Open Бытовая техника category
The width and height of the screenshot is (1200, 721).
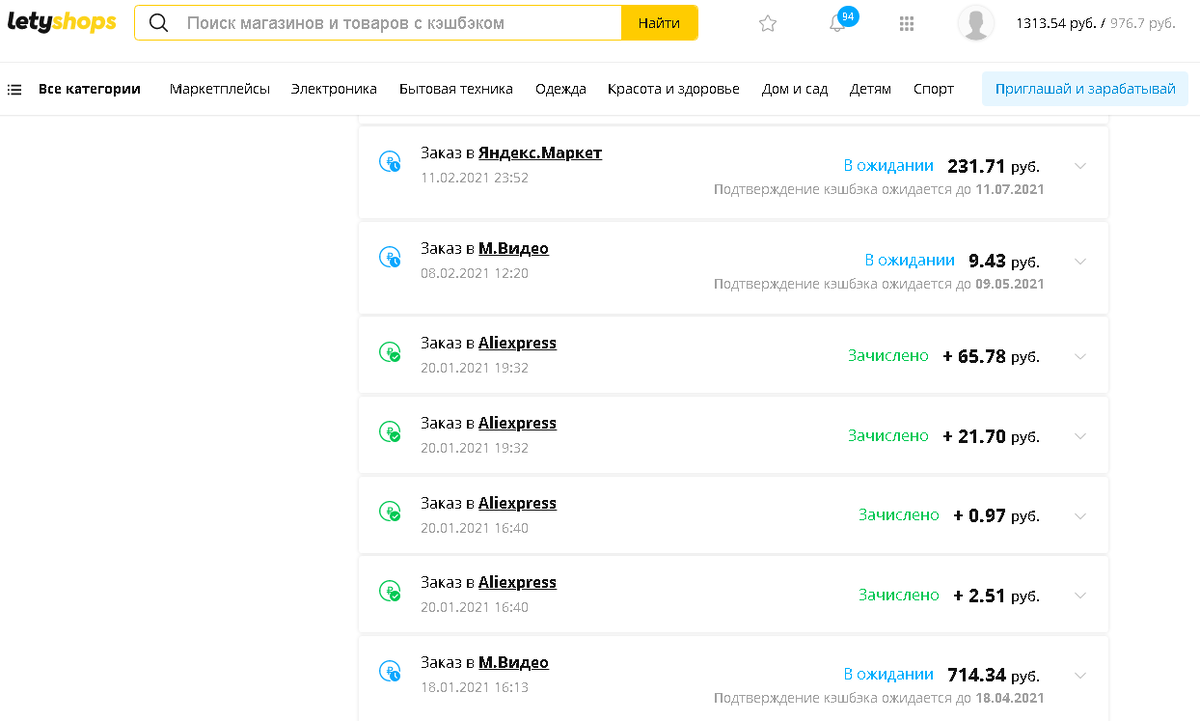click(456, 89)
